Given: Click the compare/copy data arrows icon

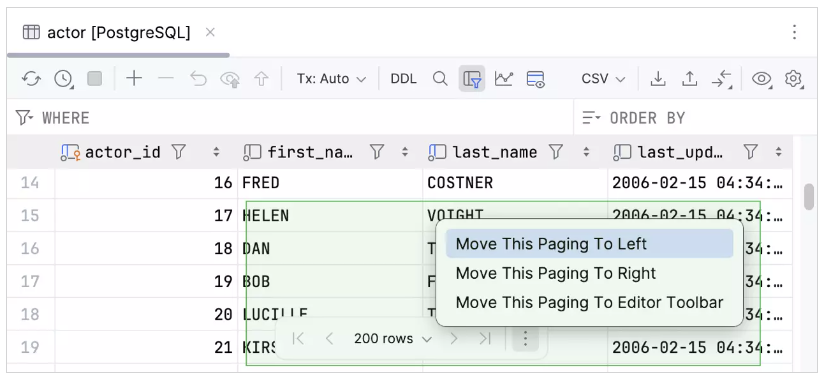Looking at the screenshot, I should (722, 79).
